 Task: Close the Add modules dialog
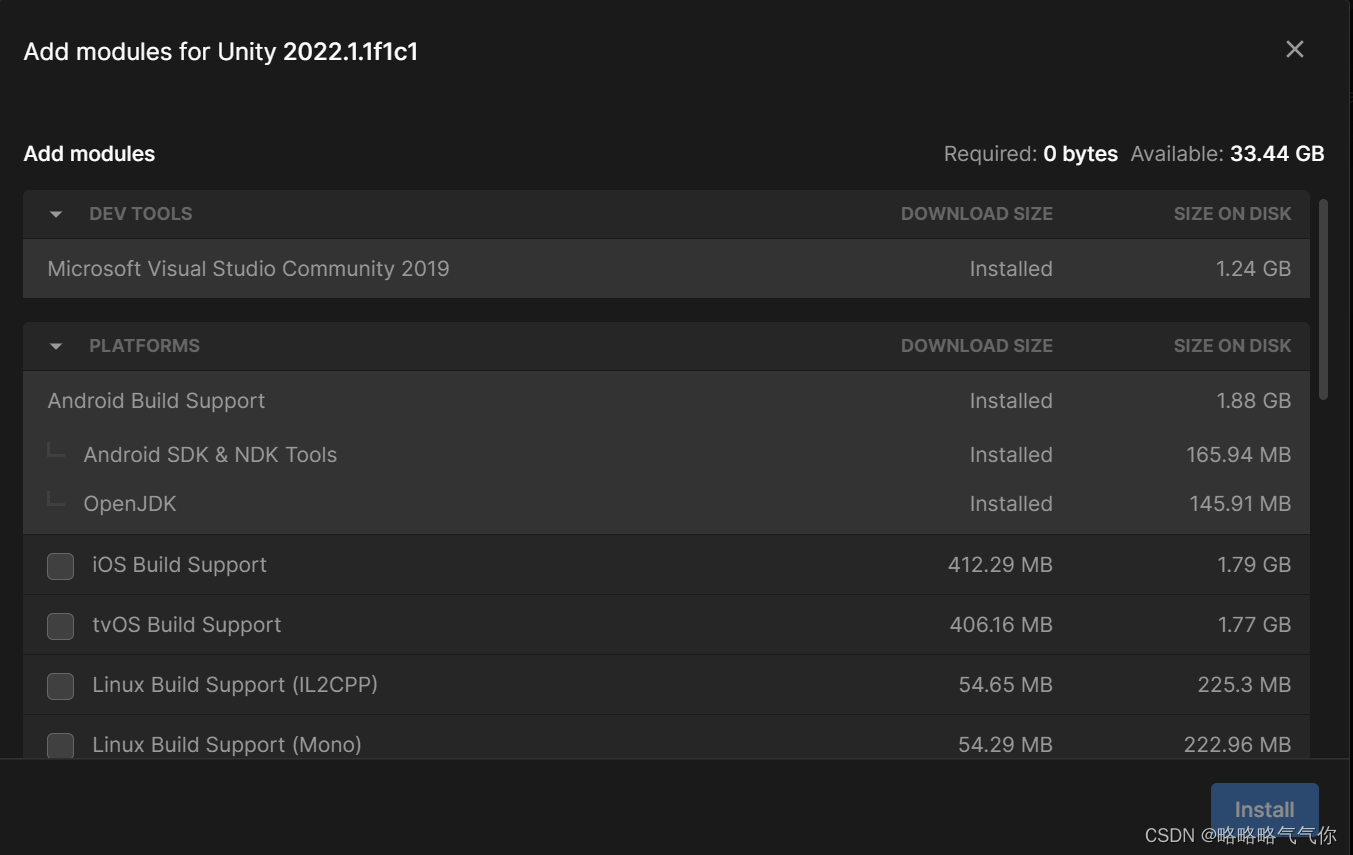pyautogui.click(x=1294, y=49)
